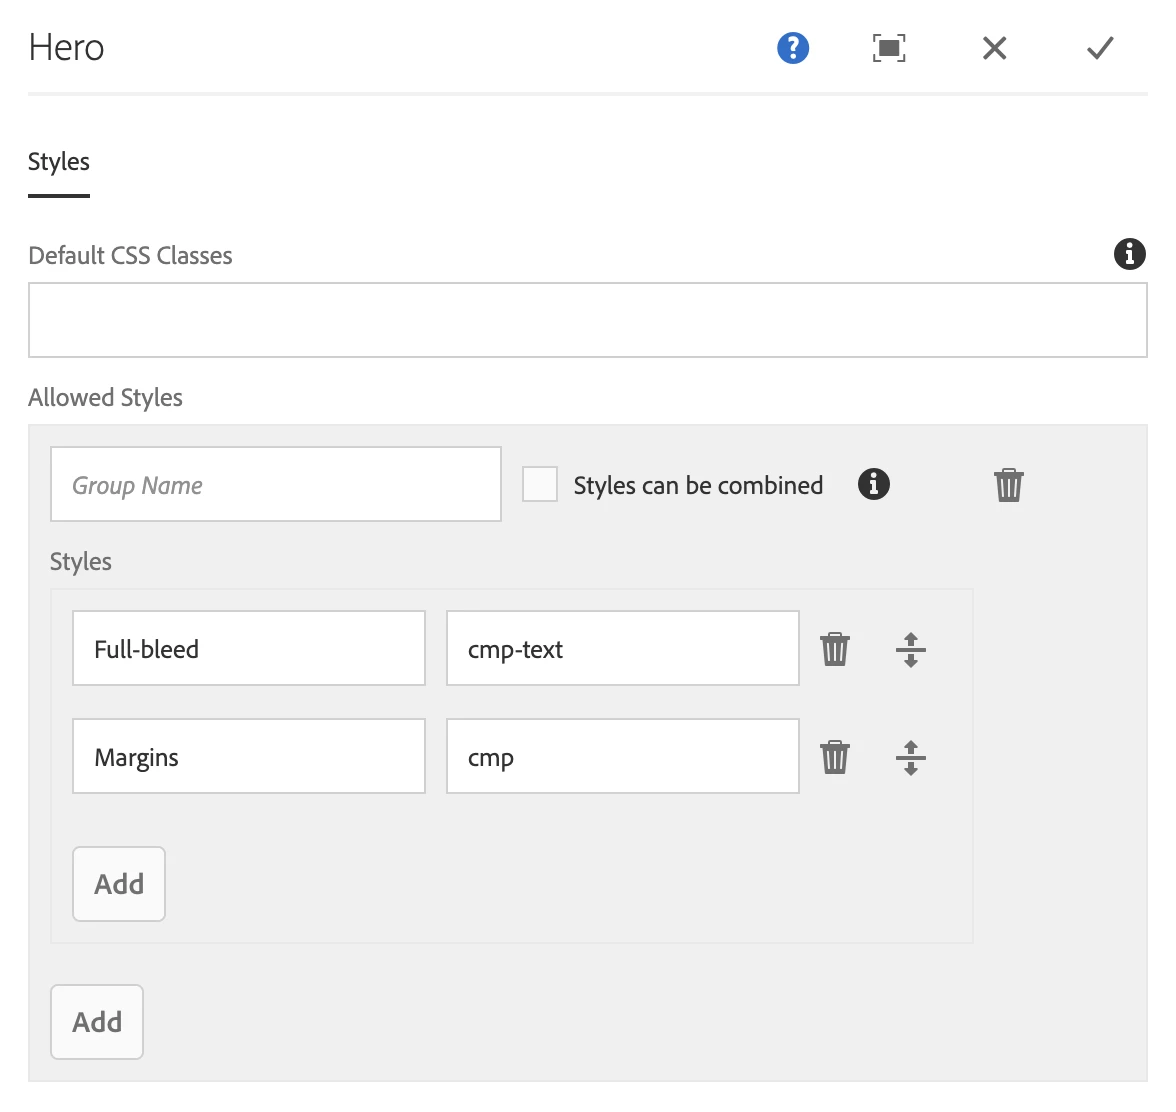Grab reorder handle for Margins row
The image size is (1176, 1112).
click(910, 757)
